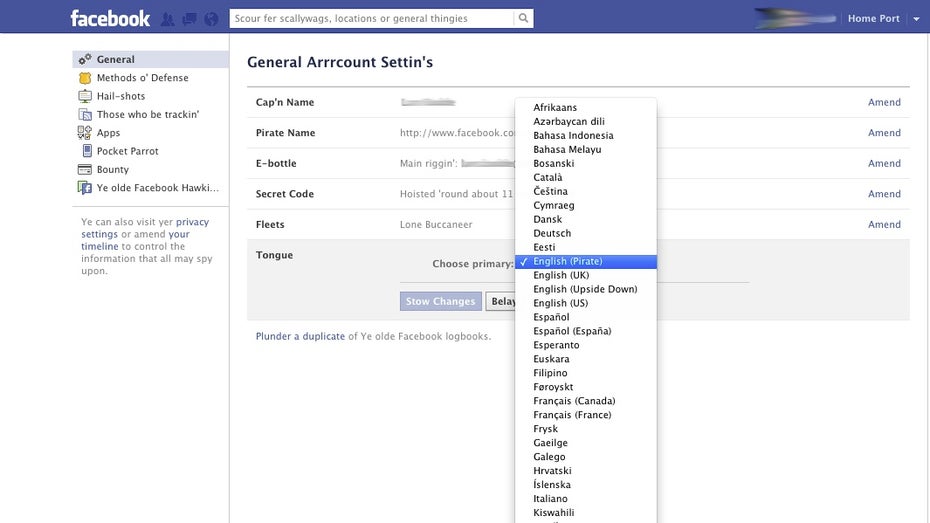930x523 pixels.
Task: Click the Hail-shots icon in sidebar
Action: click(85, 96)
